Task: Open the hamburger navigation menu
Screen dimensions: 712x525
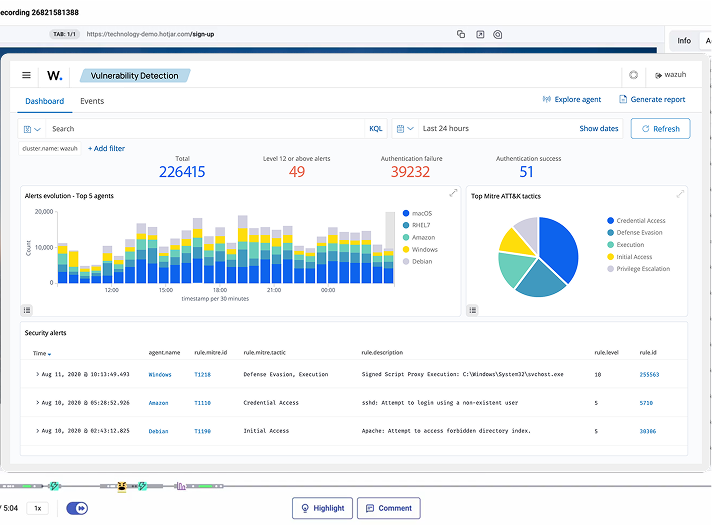Action: tap(26, 75)
